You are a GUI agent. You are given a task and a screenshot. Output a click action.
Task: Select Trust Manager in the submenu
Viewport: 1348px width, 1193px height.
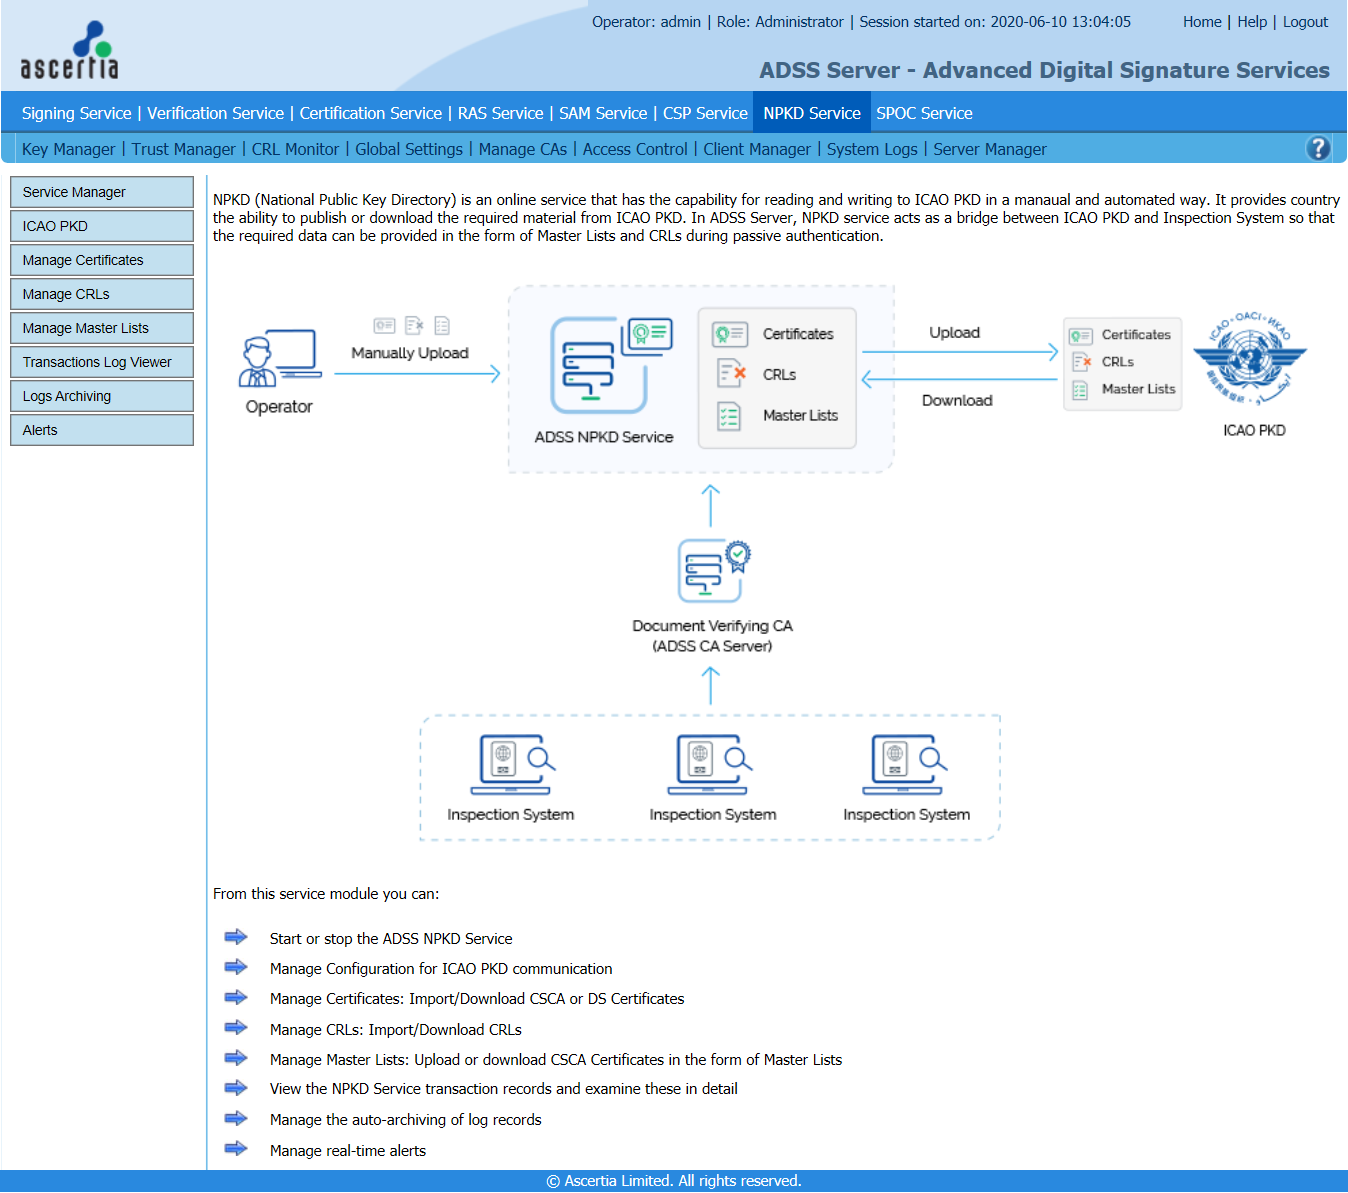coord(183,149)
